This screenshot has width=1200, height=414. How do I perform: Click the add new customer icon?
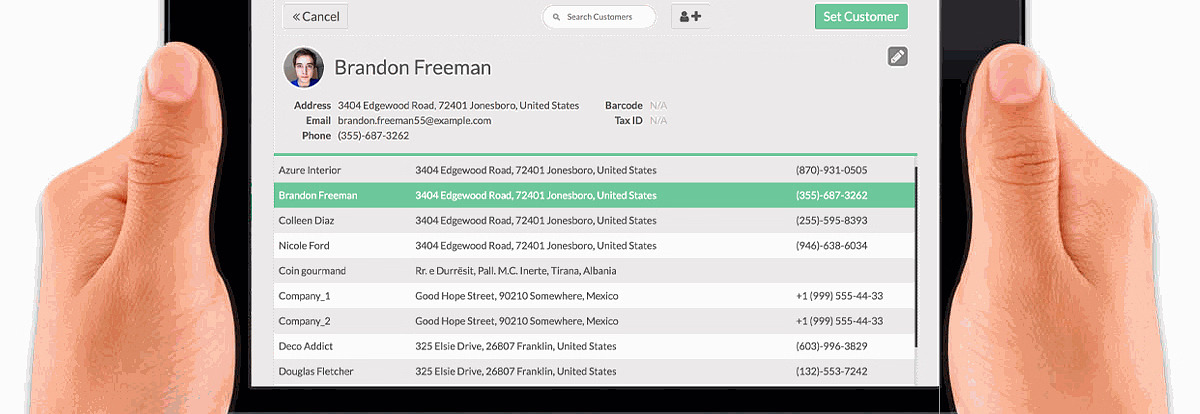[690, 17]
